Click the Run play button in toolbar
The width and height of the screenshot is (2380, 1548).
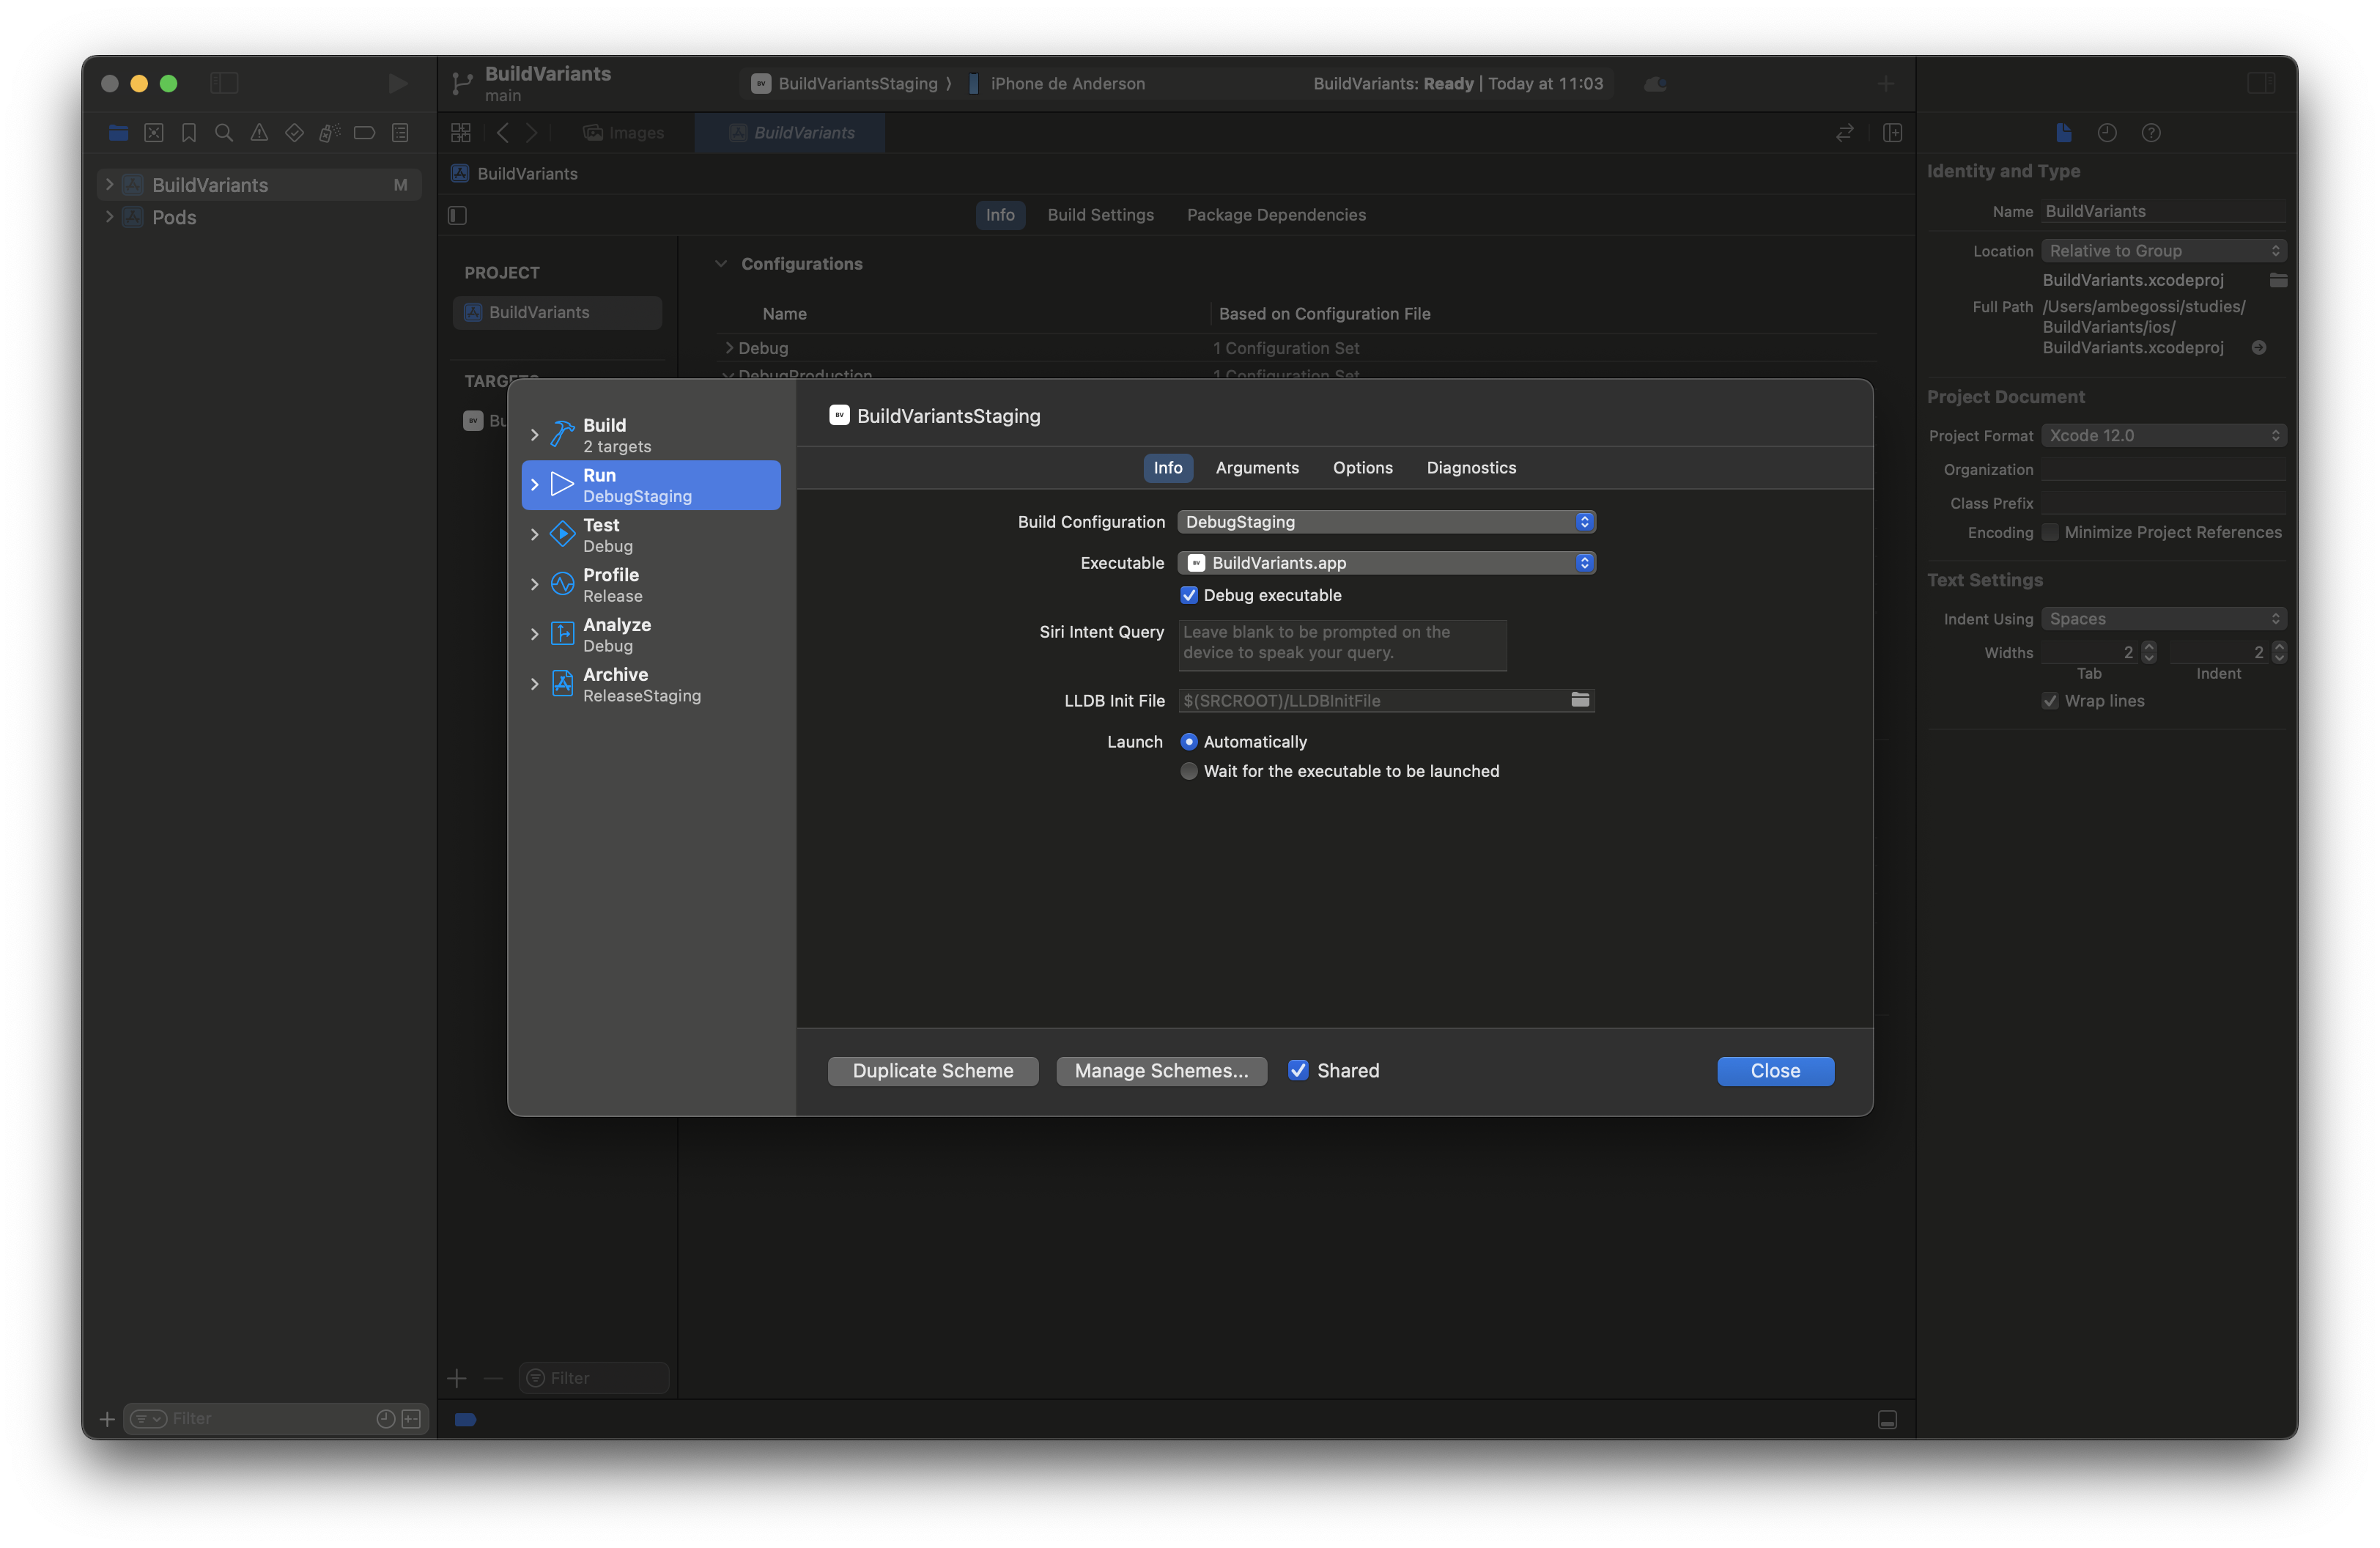click(x=397, y=83)
